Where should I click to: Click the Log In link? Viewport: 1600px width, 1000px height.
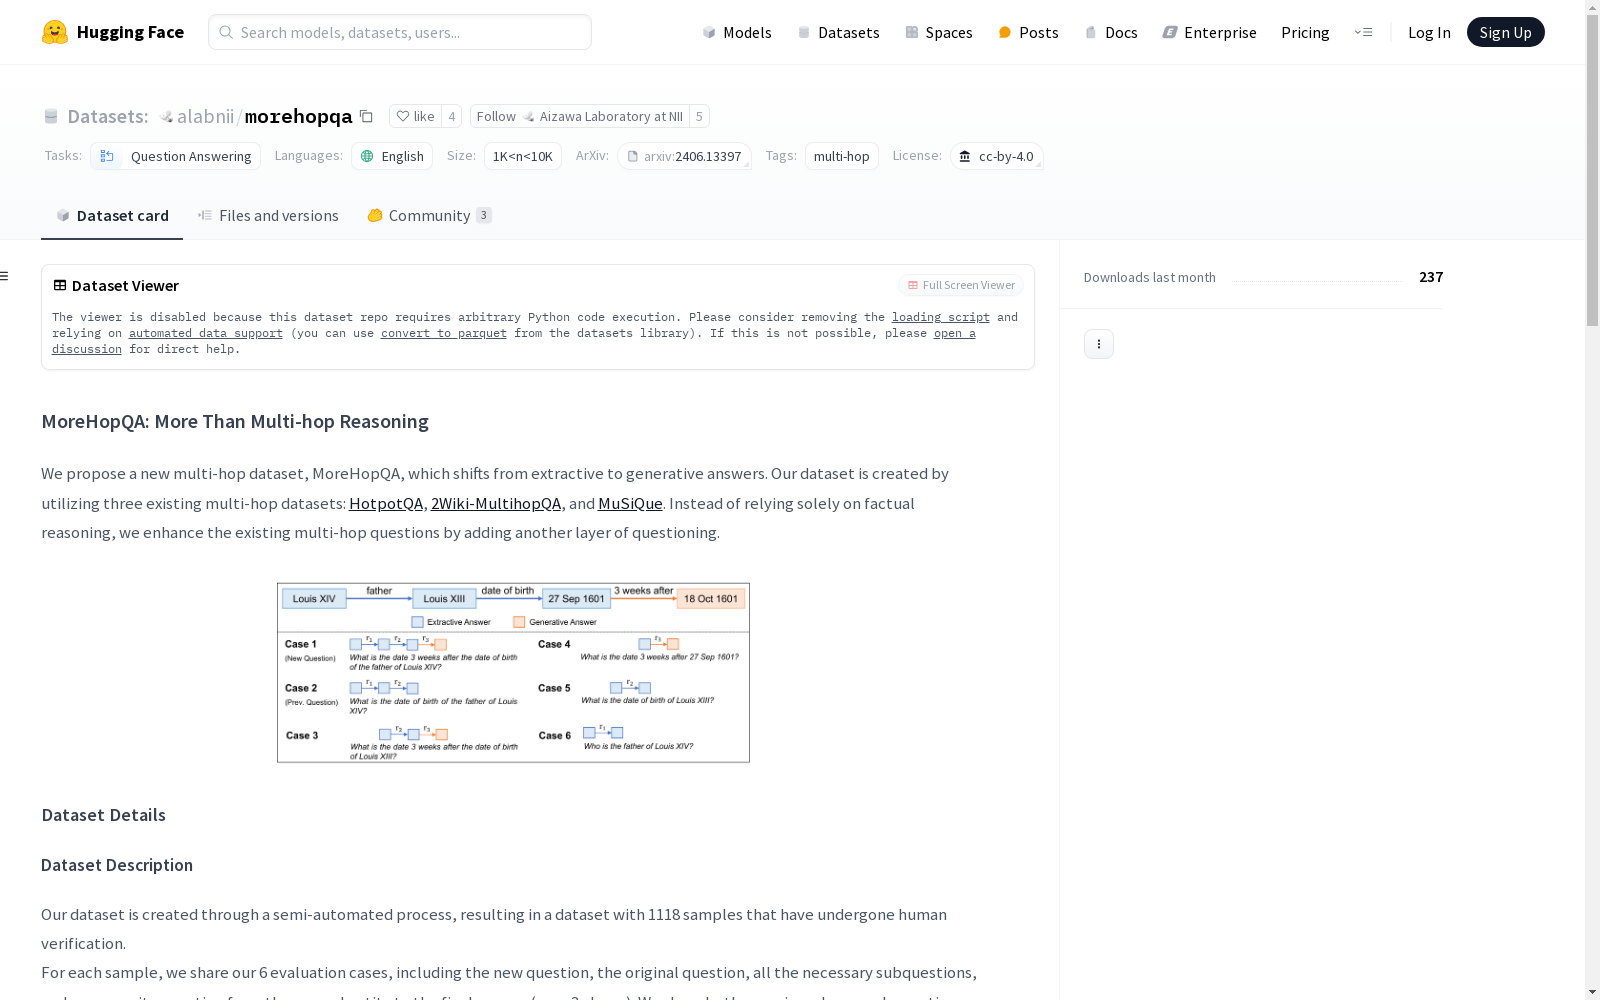point(1429,32)
